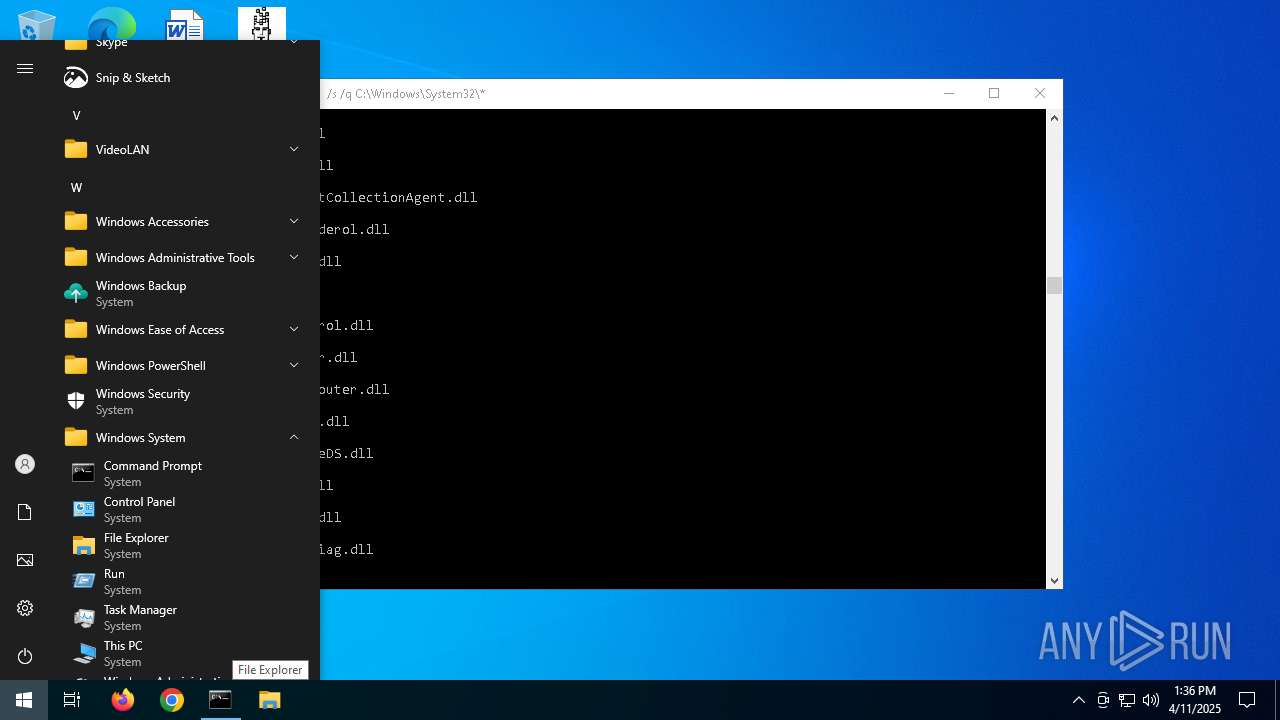Jump to letter V app section
Viewport: 1280px width, 720px height.
pos(76,116)
